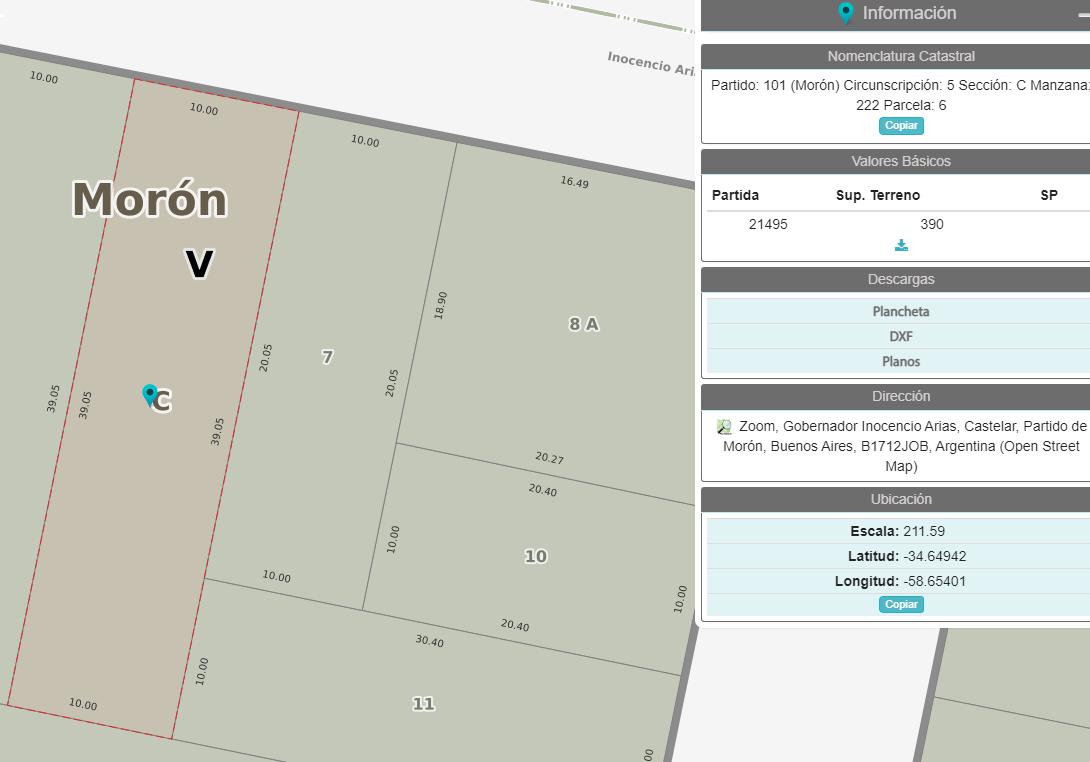Copy the Nomenclatura Catastral text
Viewport: 1090px width, 762px height.
pos(901,126)
